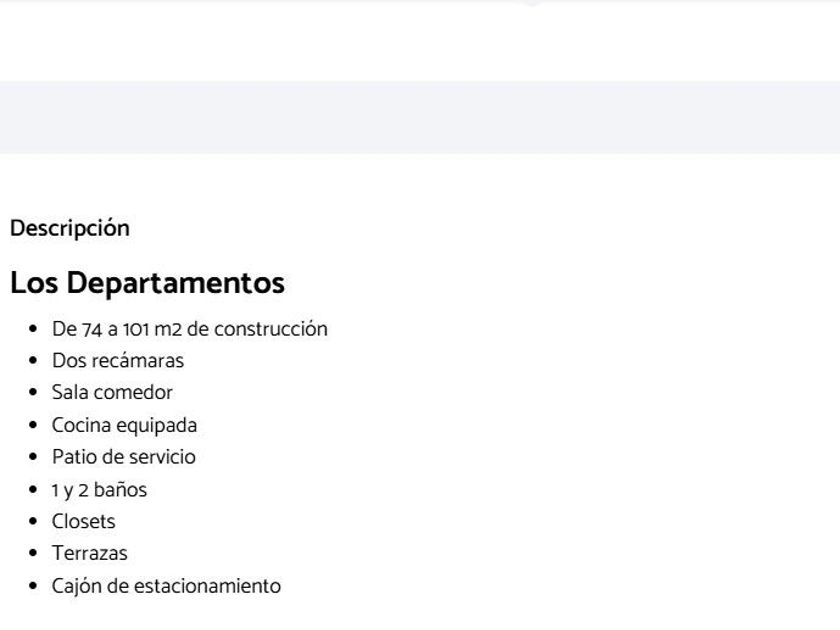Viewport: 840px width, 630px height.
Task: Click the Los Departamentos heading
Action: [x=147, y=283]
